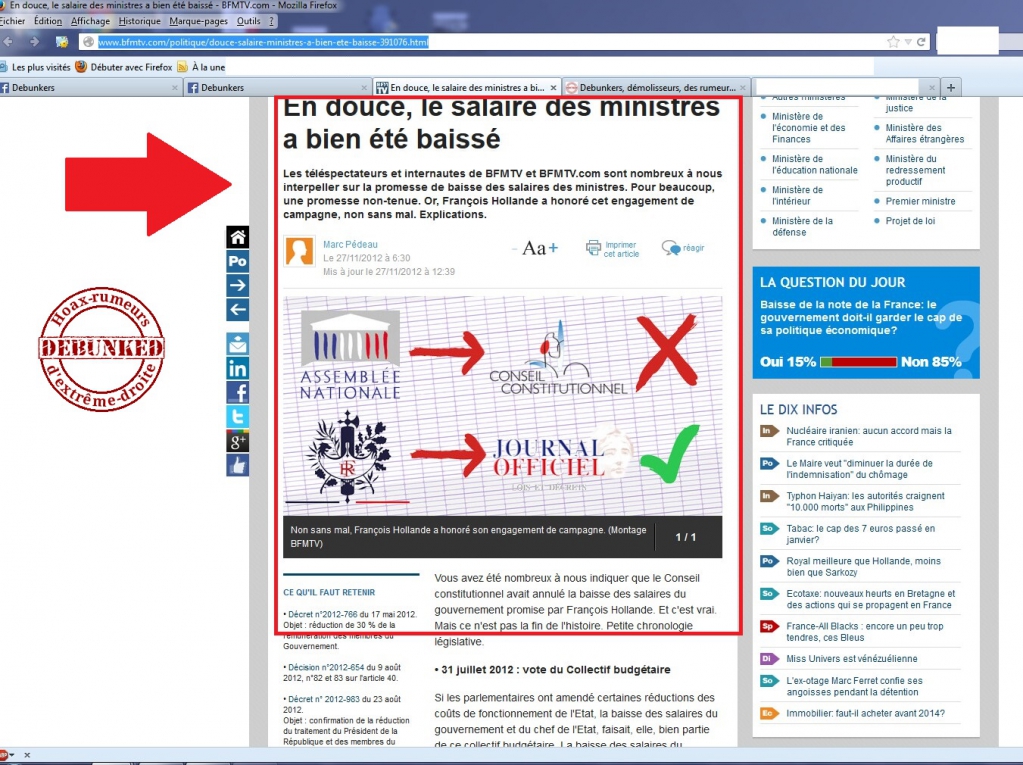
Task: Share article on Facebook
Action: click(237, 393)
